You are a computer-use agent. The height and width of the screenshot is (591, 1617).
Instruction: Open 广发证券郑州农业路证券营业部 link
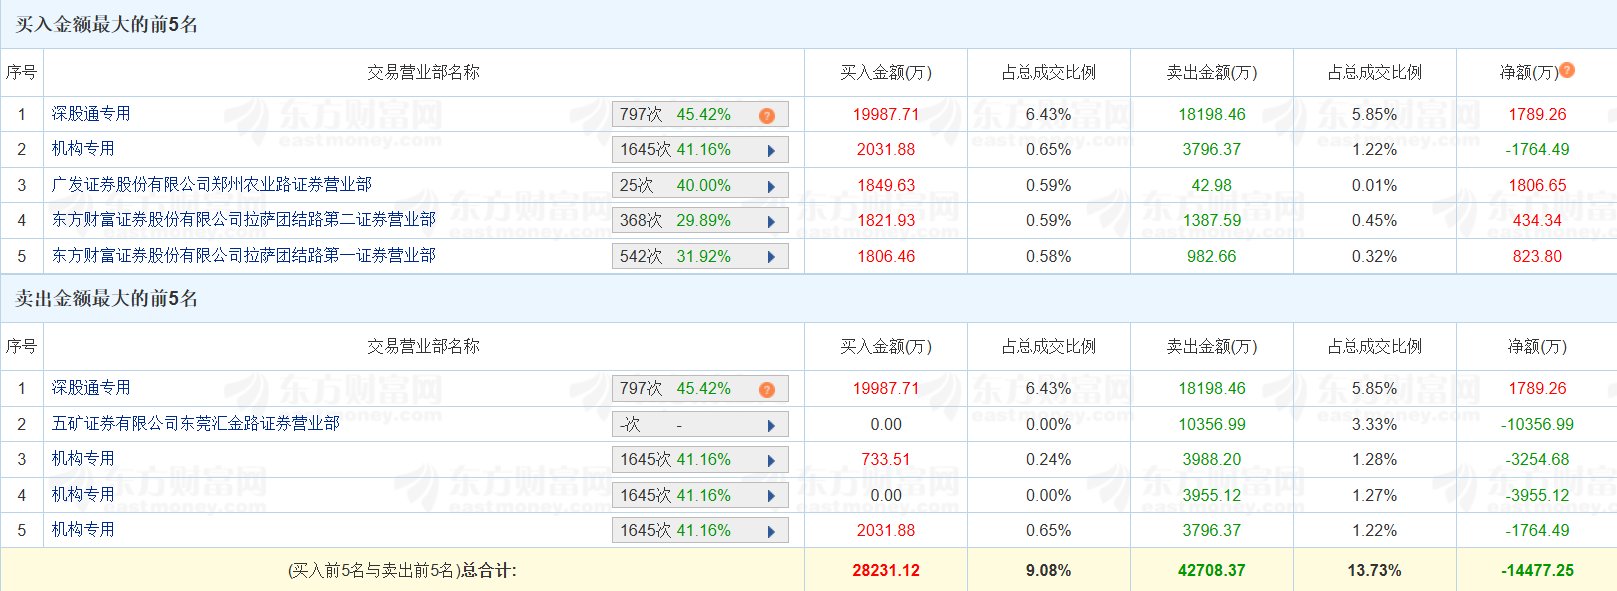pyautogui.click(x=211, y=185)
